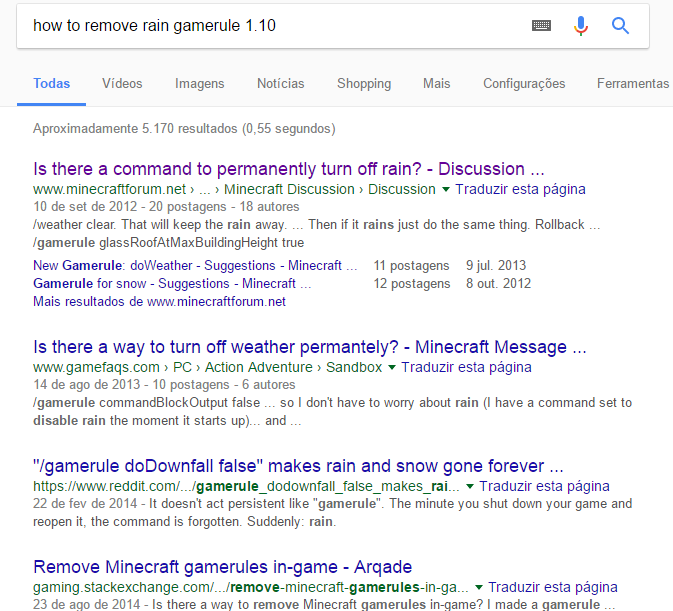Viewport: 673px width, 611px height.
Task: Switch to the Notícias tab
Action: (x=281, y=83)
